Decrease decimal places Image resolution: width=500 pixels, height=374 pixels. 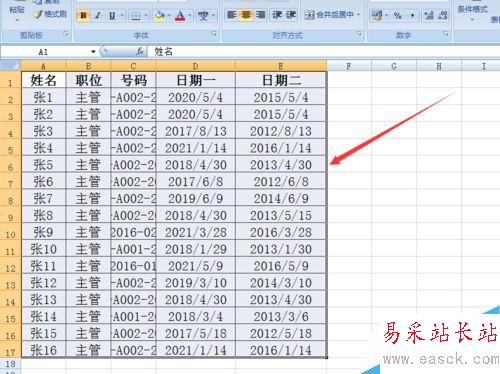point(443,15)
